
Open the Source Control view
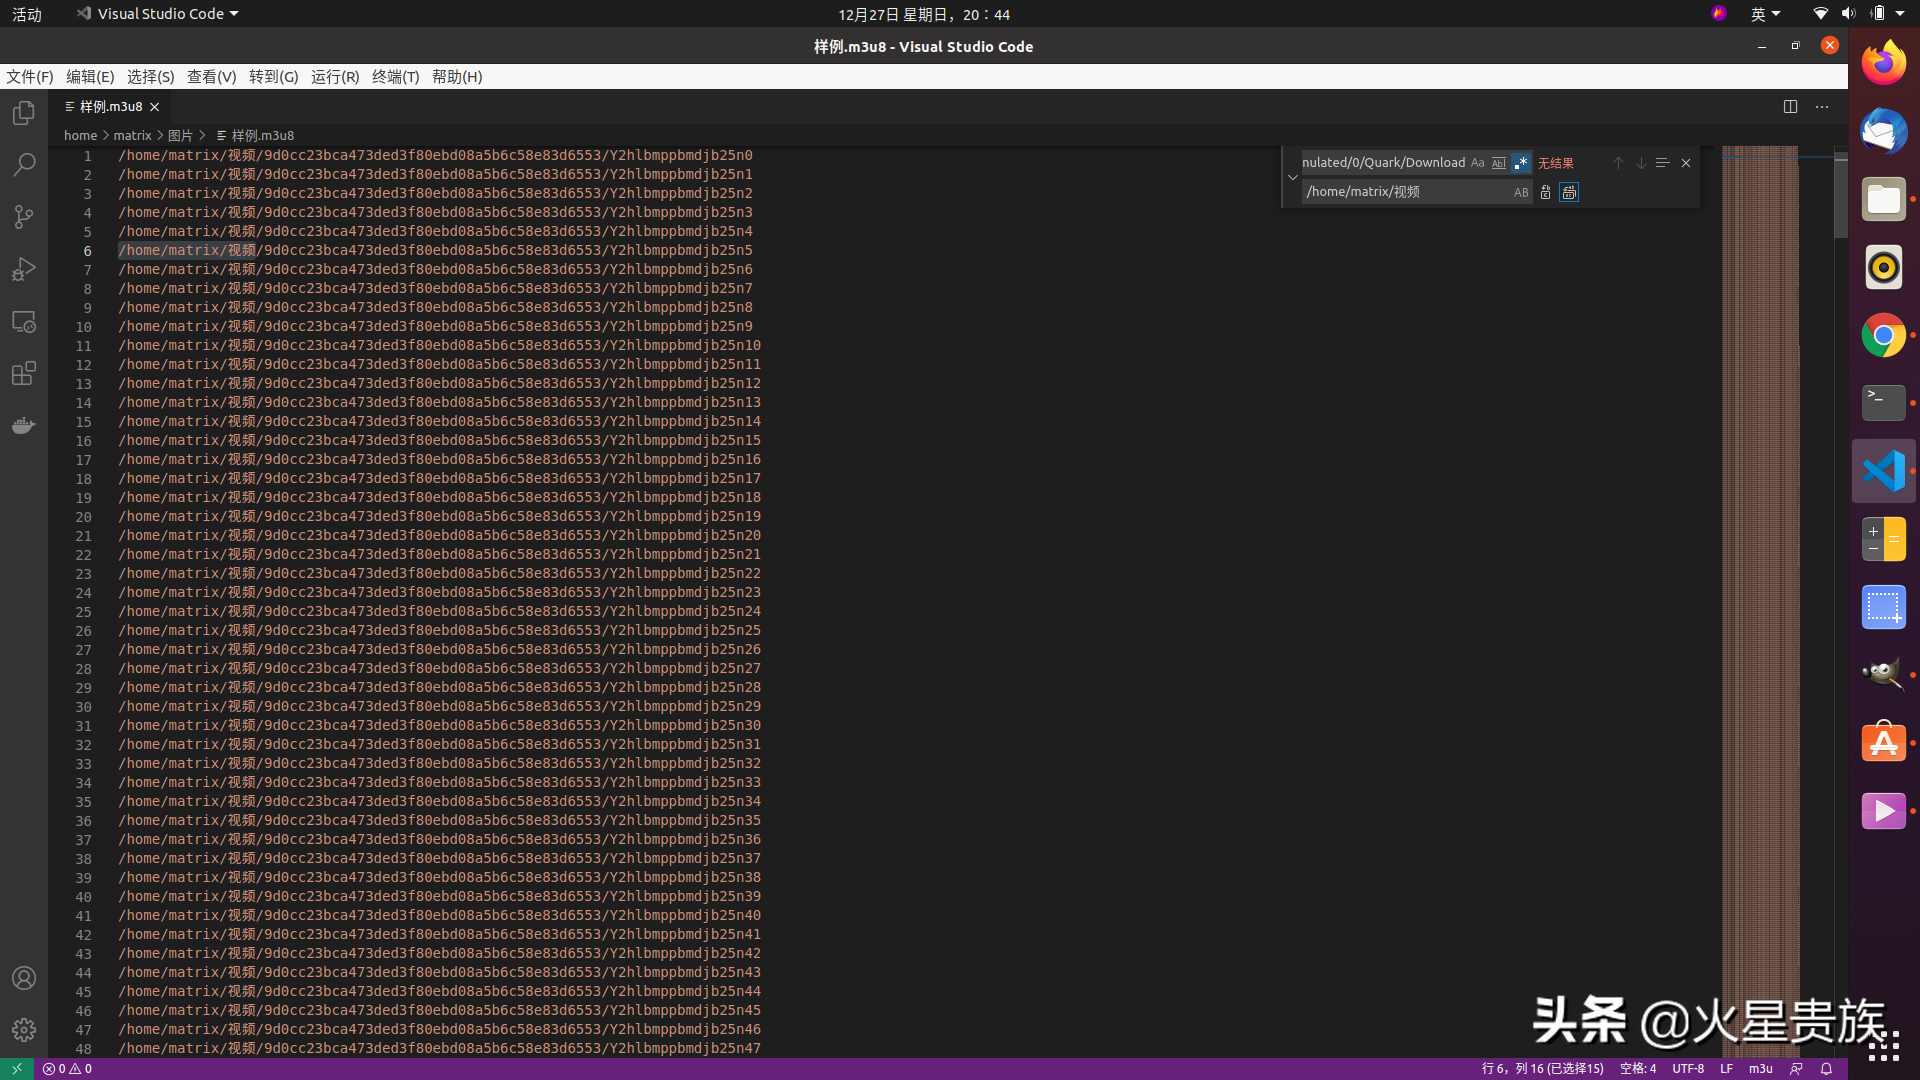pos(24,217)
